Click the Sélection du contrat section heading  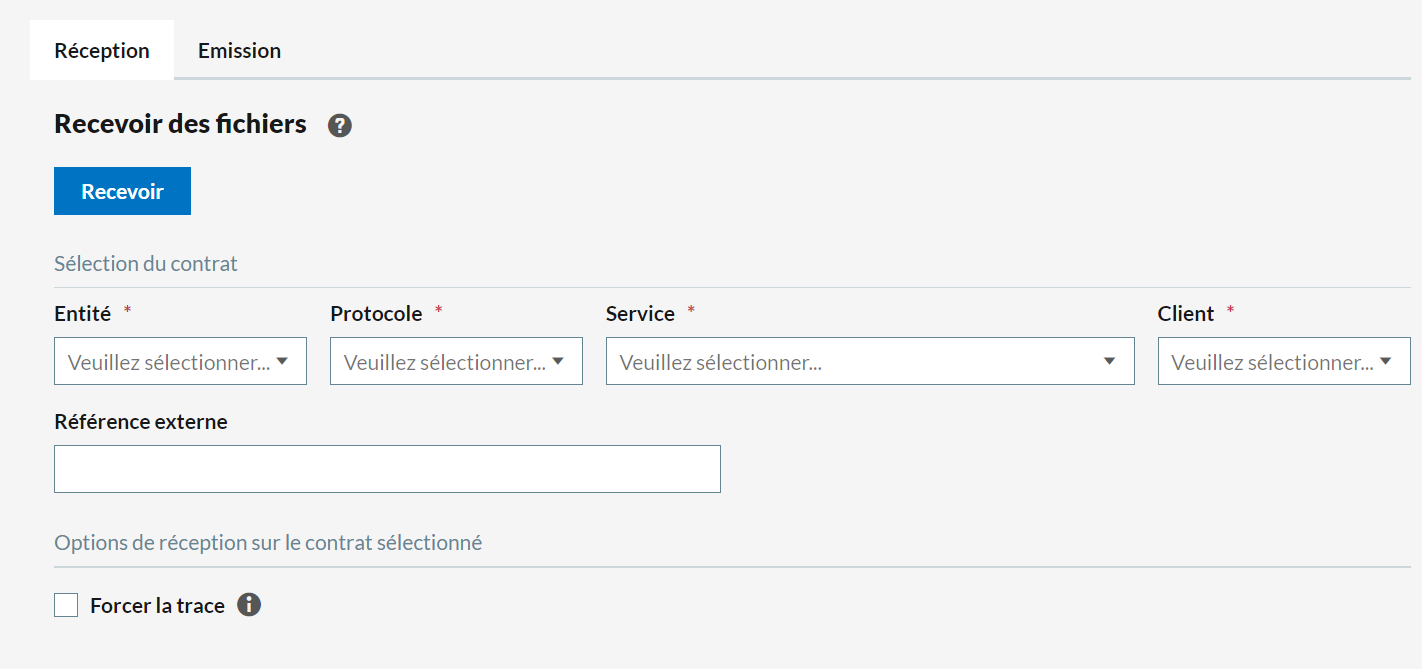[x=146, y=264]
